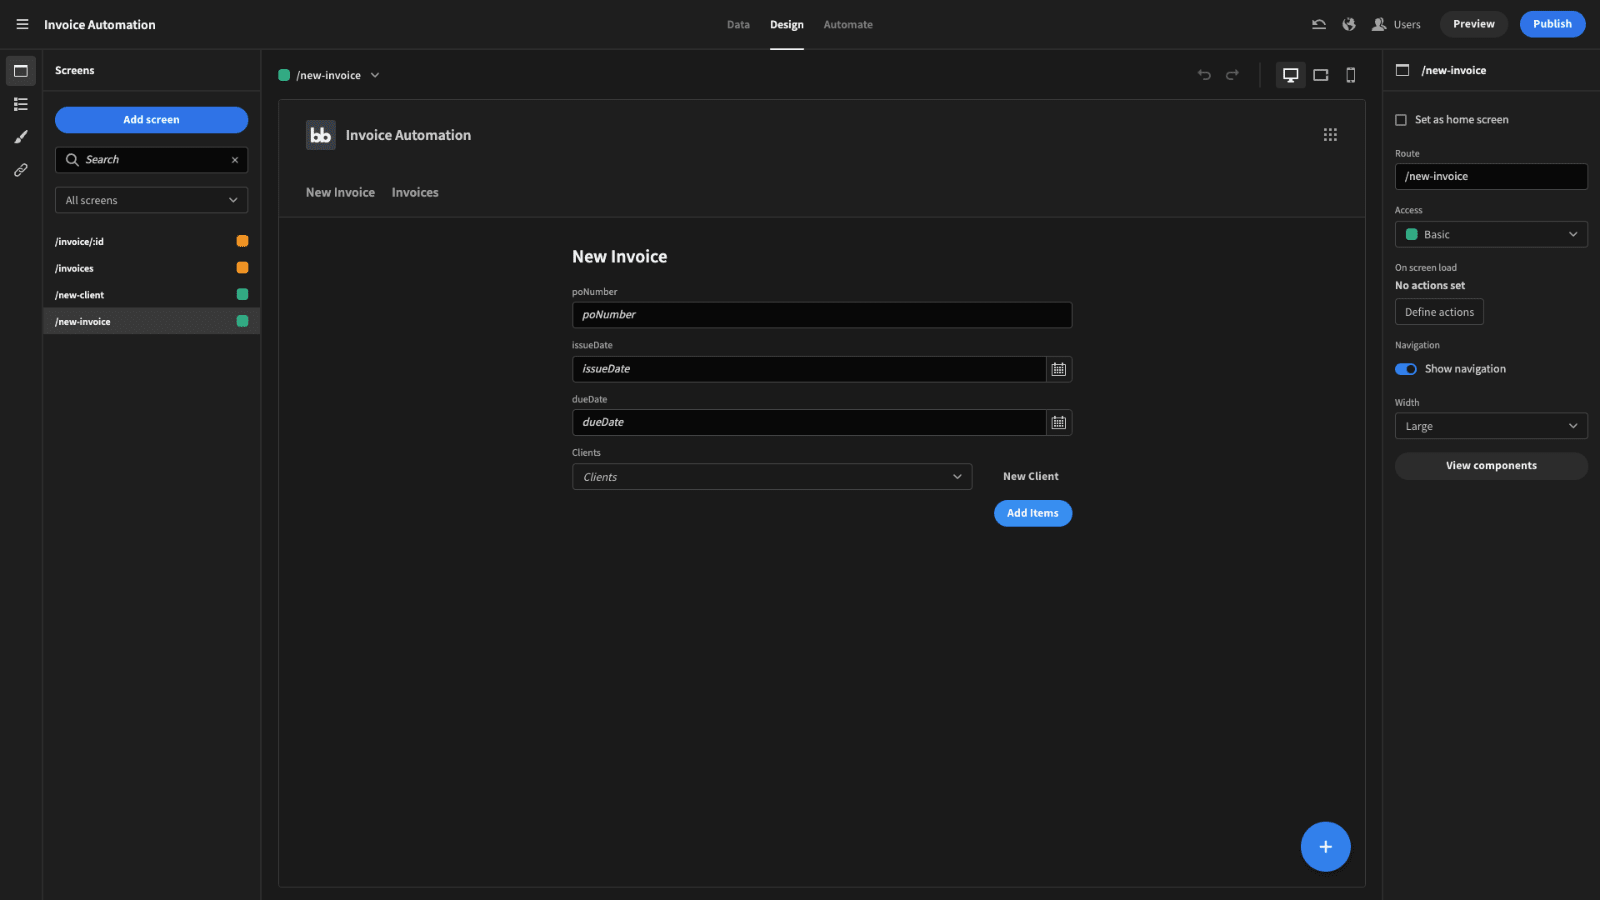
Task: Open the Links sidebar icon
Action: [x=21, y=170]
